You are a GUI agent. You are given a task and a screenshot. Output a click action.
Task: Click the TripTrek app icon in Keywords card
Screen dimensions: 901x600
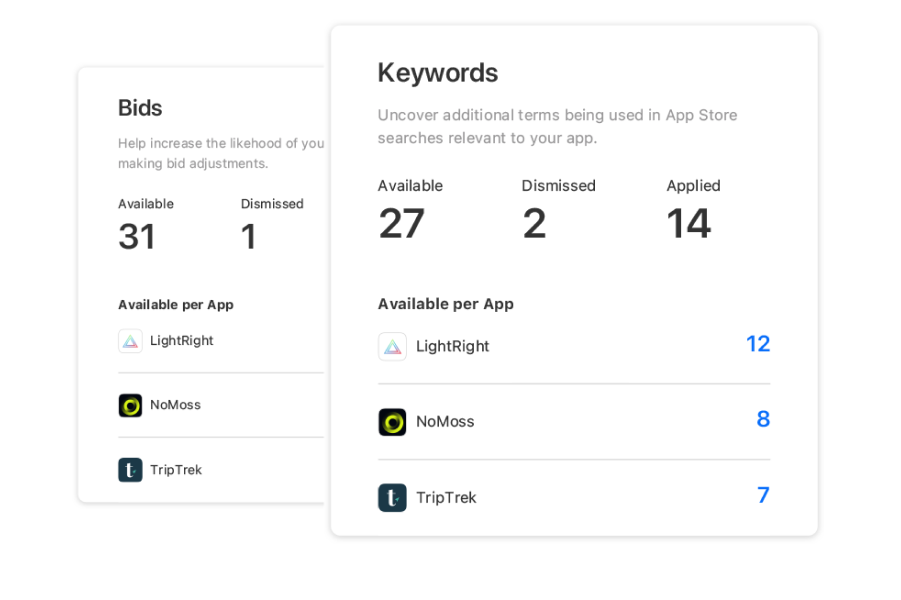(x=392, y=498)
